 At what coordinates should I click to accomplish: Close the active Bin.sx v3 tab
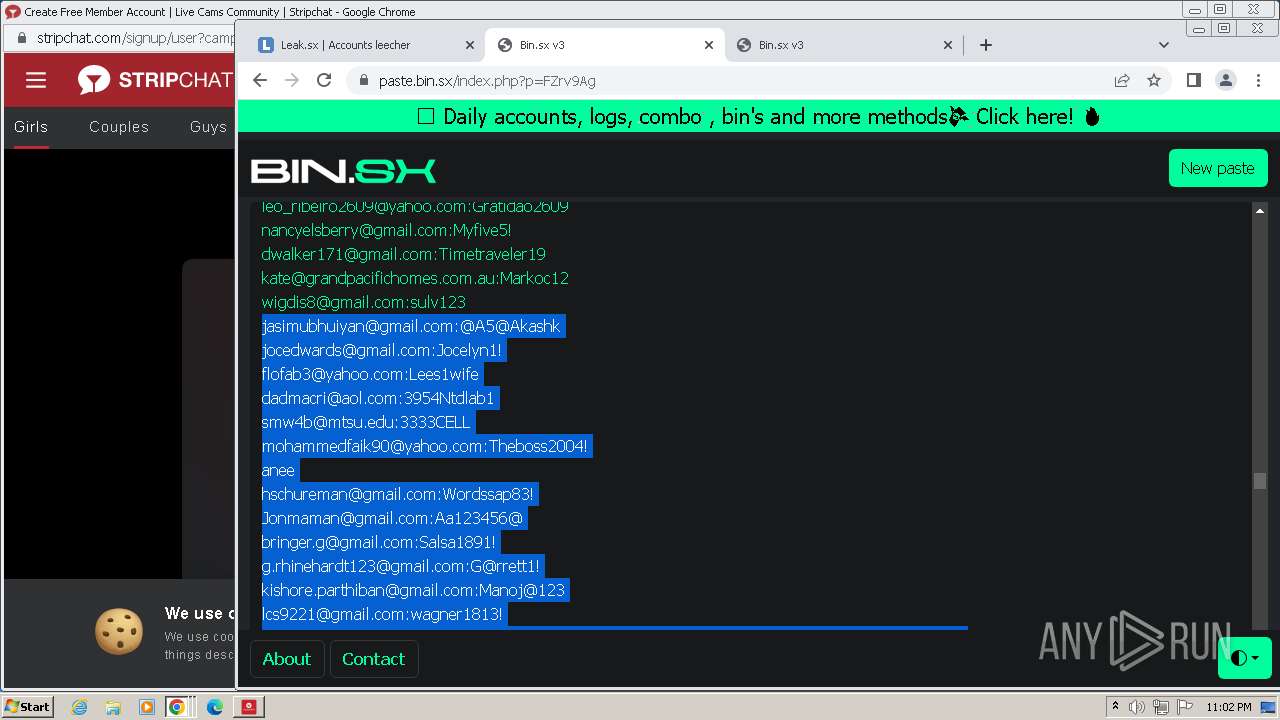pyautogui.click(x=709, y=45)
